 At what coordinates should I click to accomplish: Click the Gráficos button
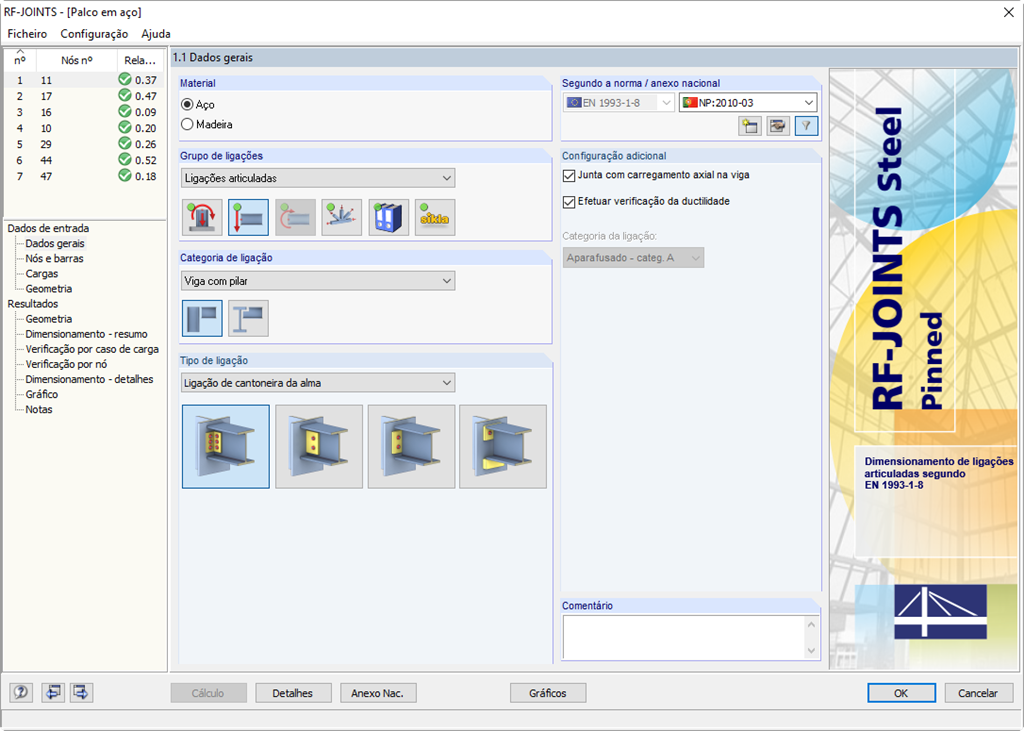coord(548,693)
